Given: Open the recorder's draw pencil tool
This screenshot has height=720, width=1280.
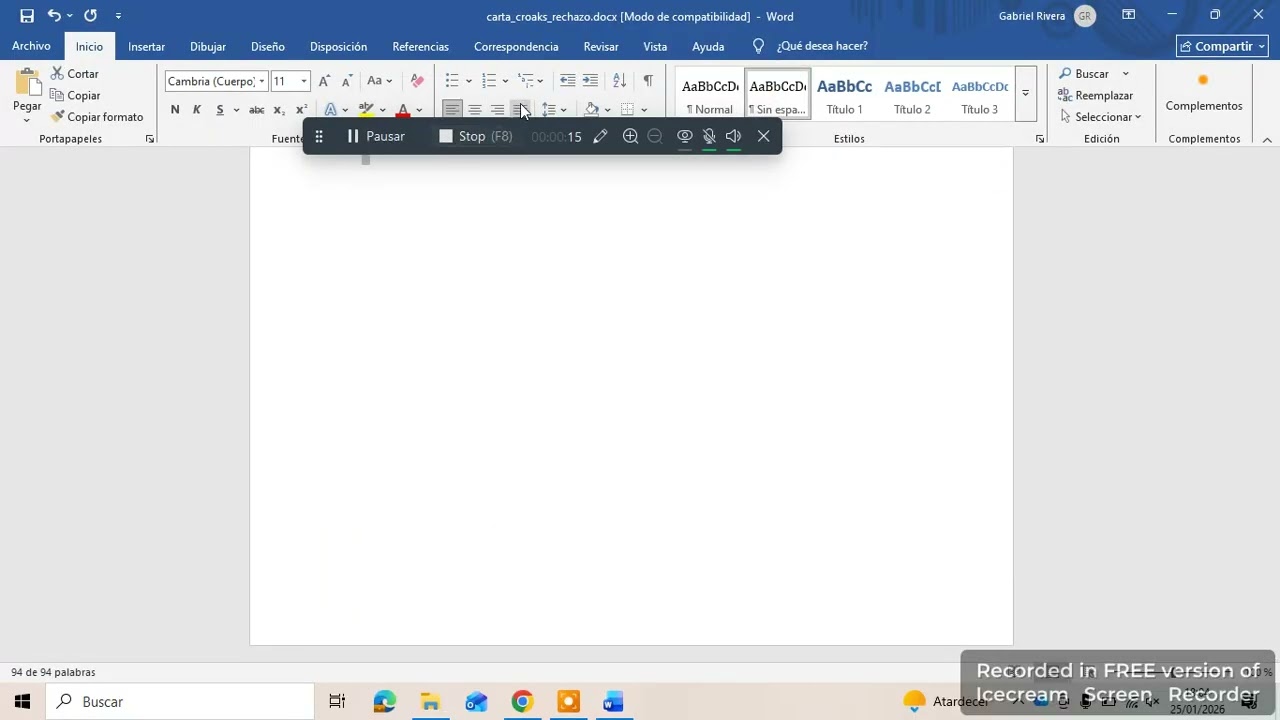Looking at the screenshot, I should click(x=600, y=136).
